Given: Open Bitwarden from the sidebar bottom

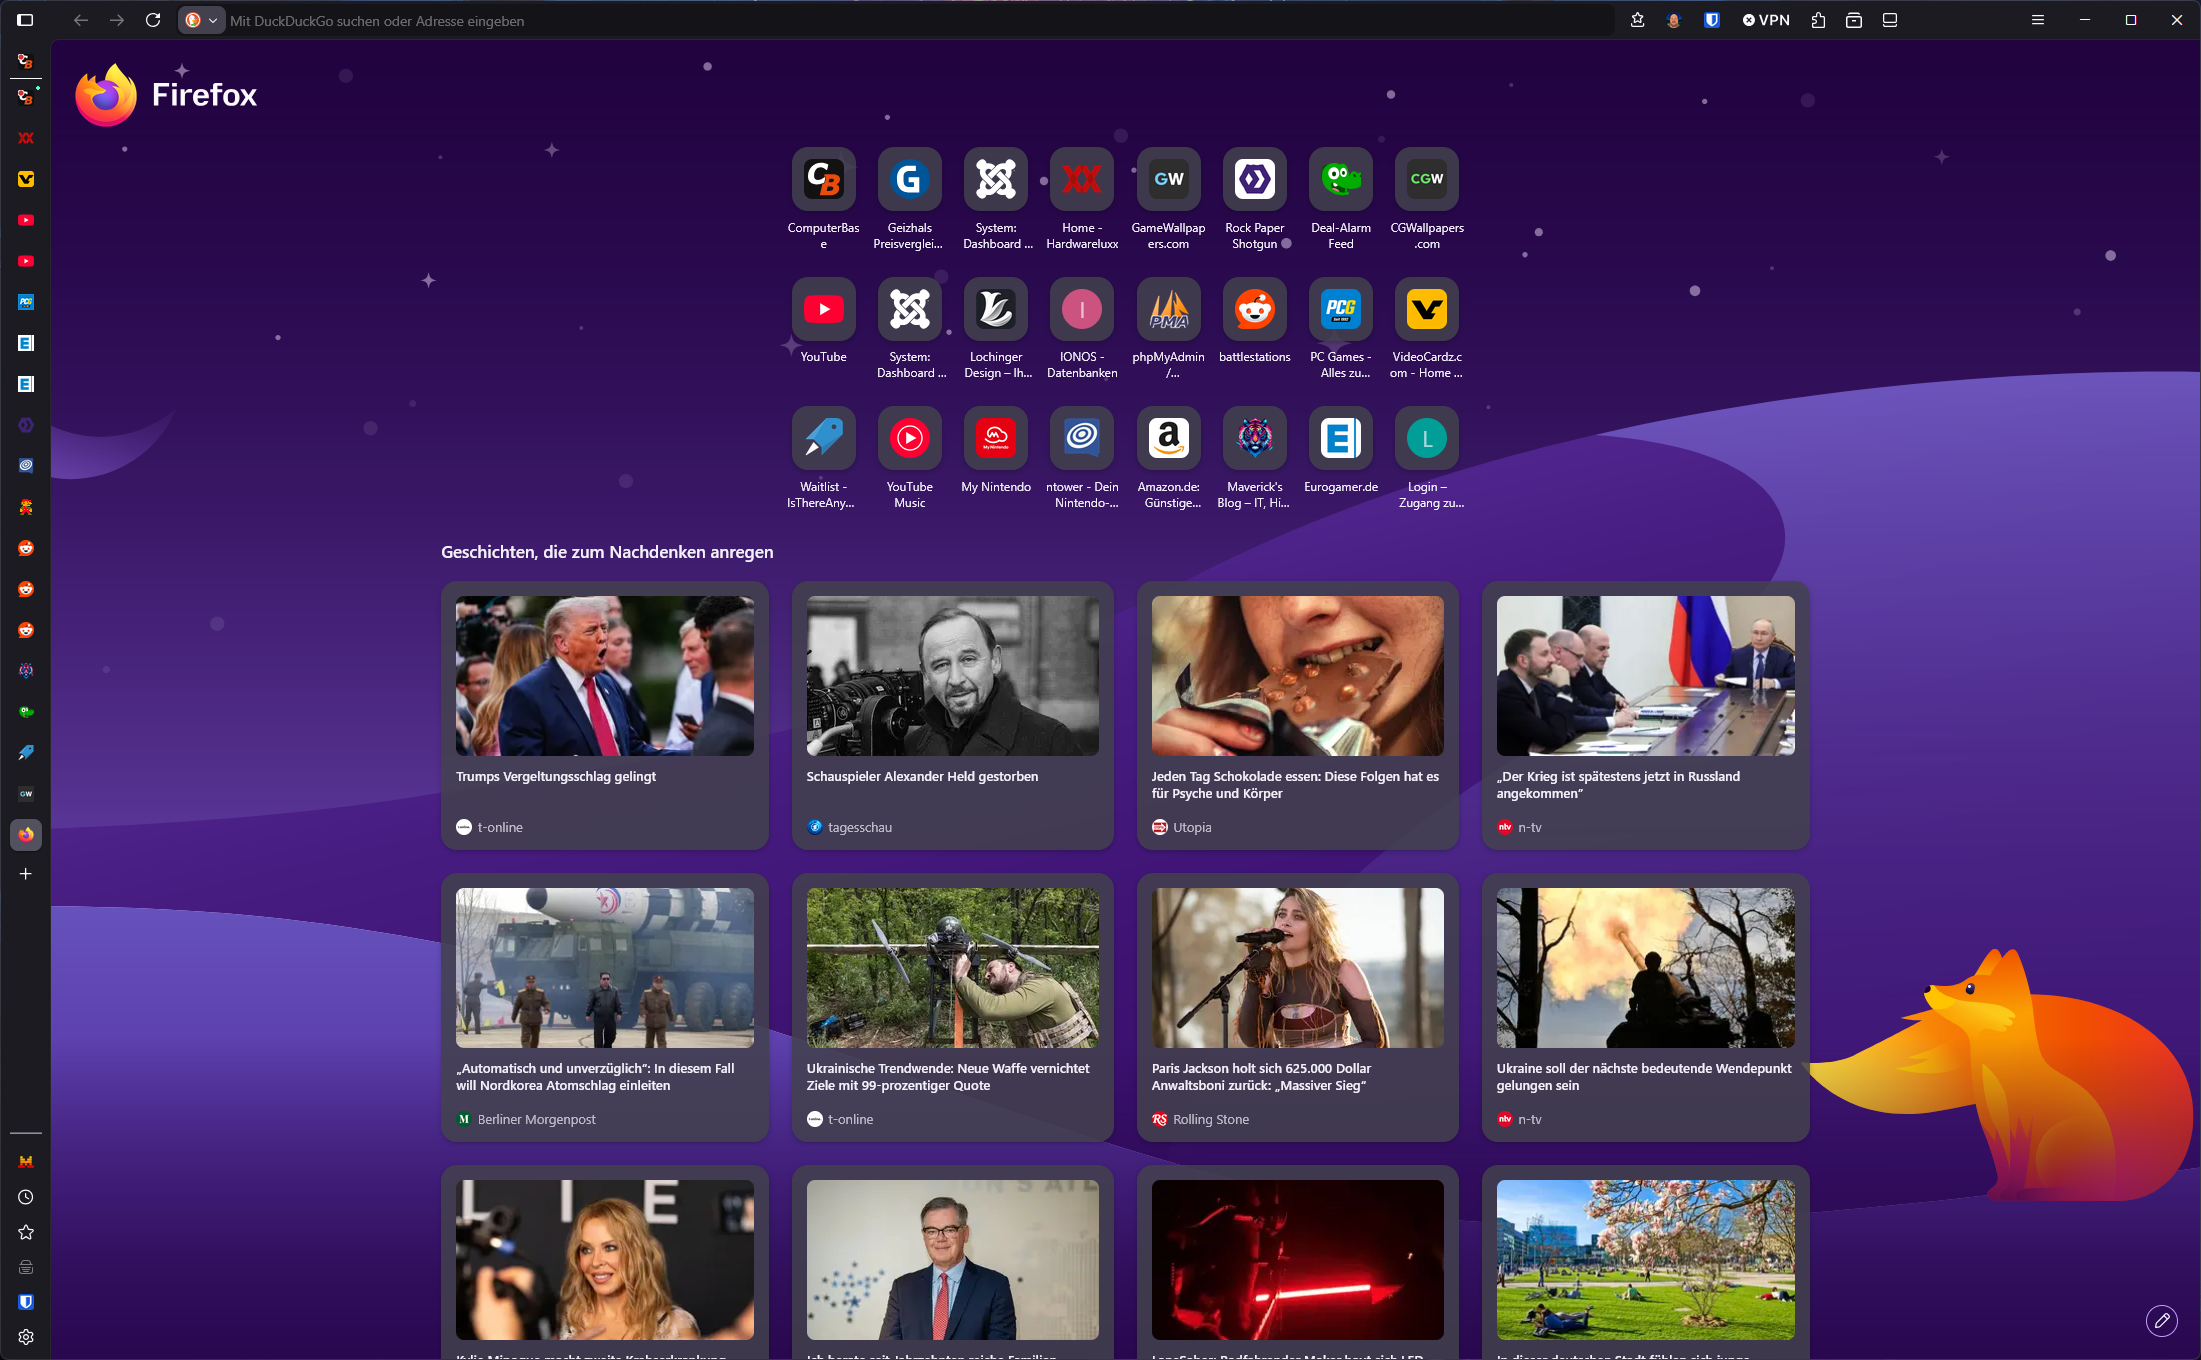Looking at the screenshot, I should click(x=26, y=1302).
